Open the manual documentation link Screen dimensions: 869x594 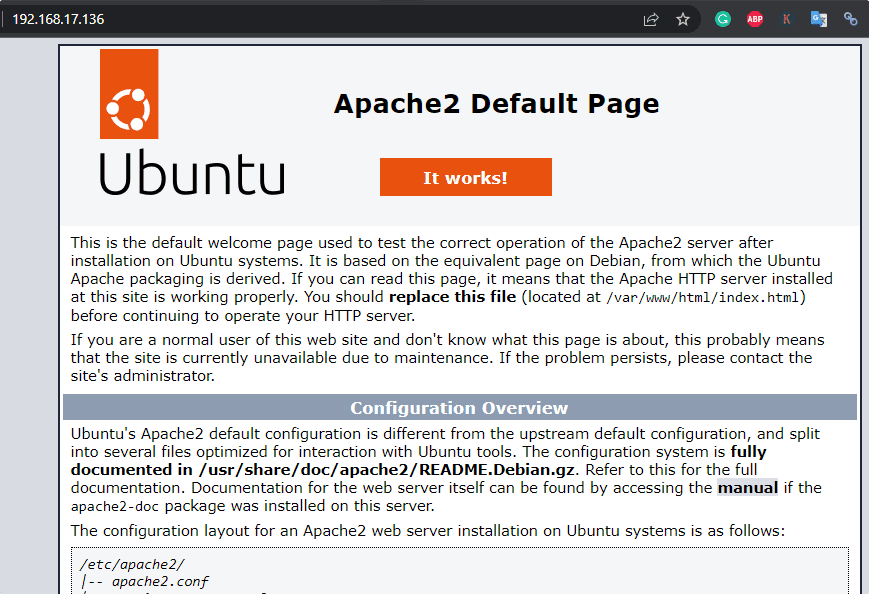(x=747, y=488)
